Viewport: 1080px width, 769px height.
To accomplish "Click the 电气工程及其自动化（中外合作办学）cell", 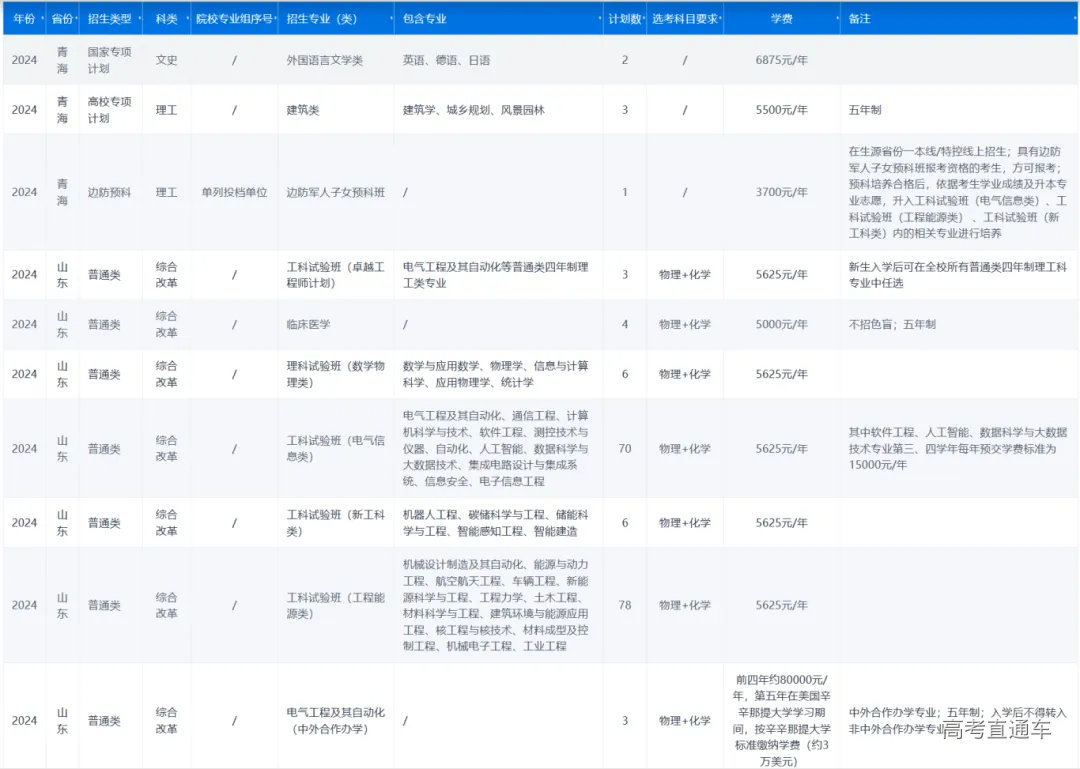I will [x=335, y=720].
